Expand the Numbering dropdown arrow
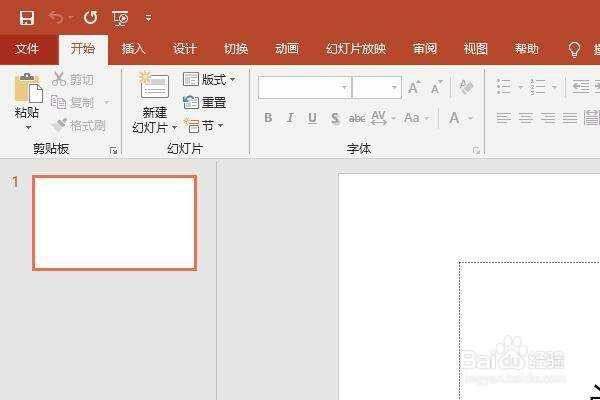This screenshot has height=400, width=600. [554, 87]
